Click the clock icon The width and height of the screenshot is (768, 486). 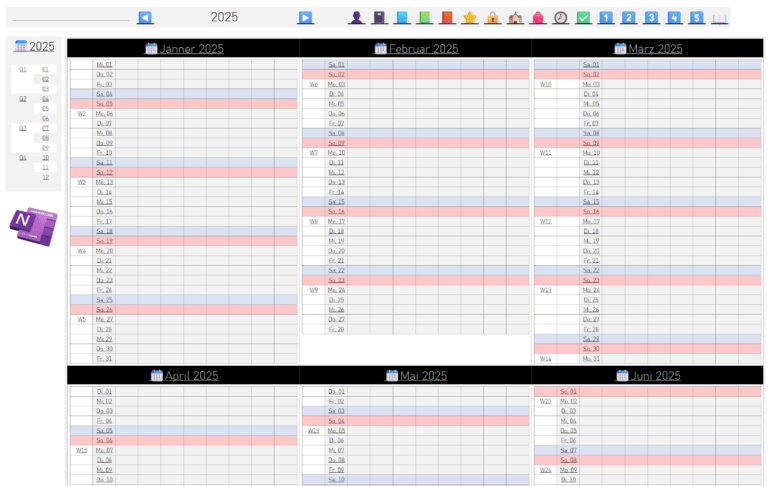pyautogui.click(x=561, y=18)
